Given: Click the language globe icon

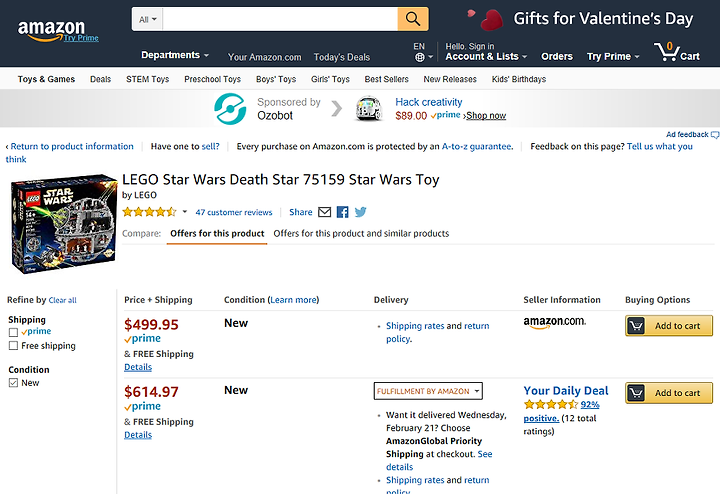Looking at the screenshot, I should tap(419, 57).
